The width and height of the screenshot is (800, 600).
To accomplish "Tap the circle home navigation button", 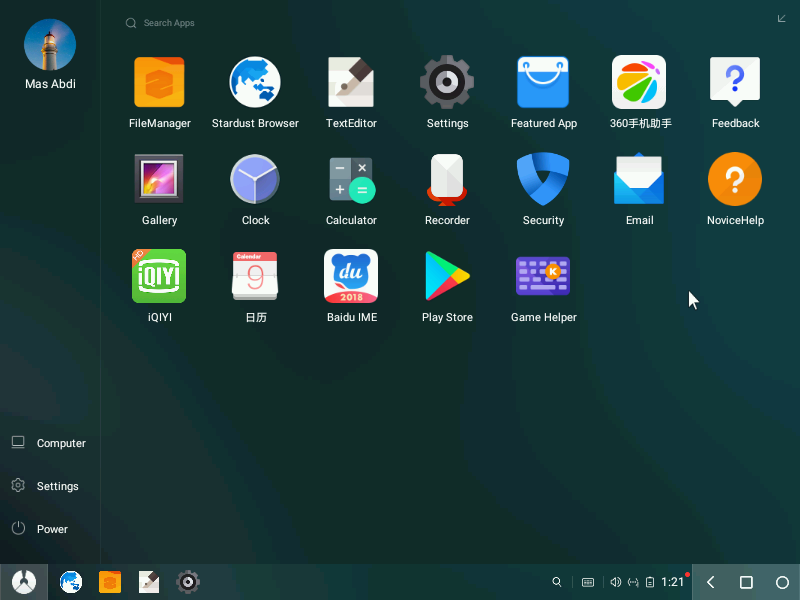I will click(782, 582).
